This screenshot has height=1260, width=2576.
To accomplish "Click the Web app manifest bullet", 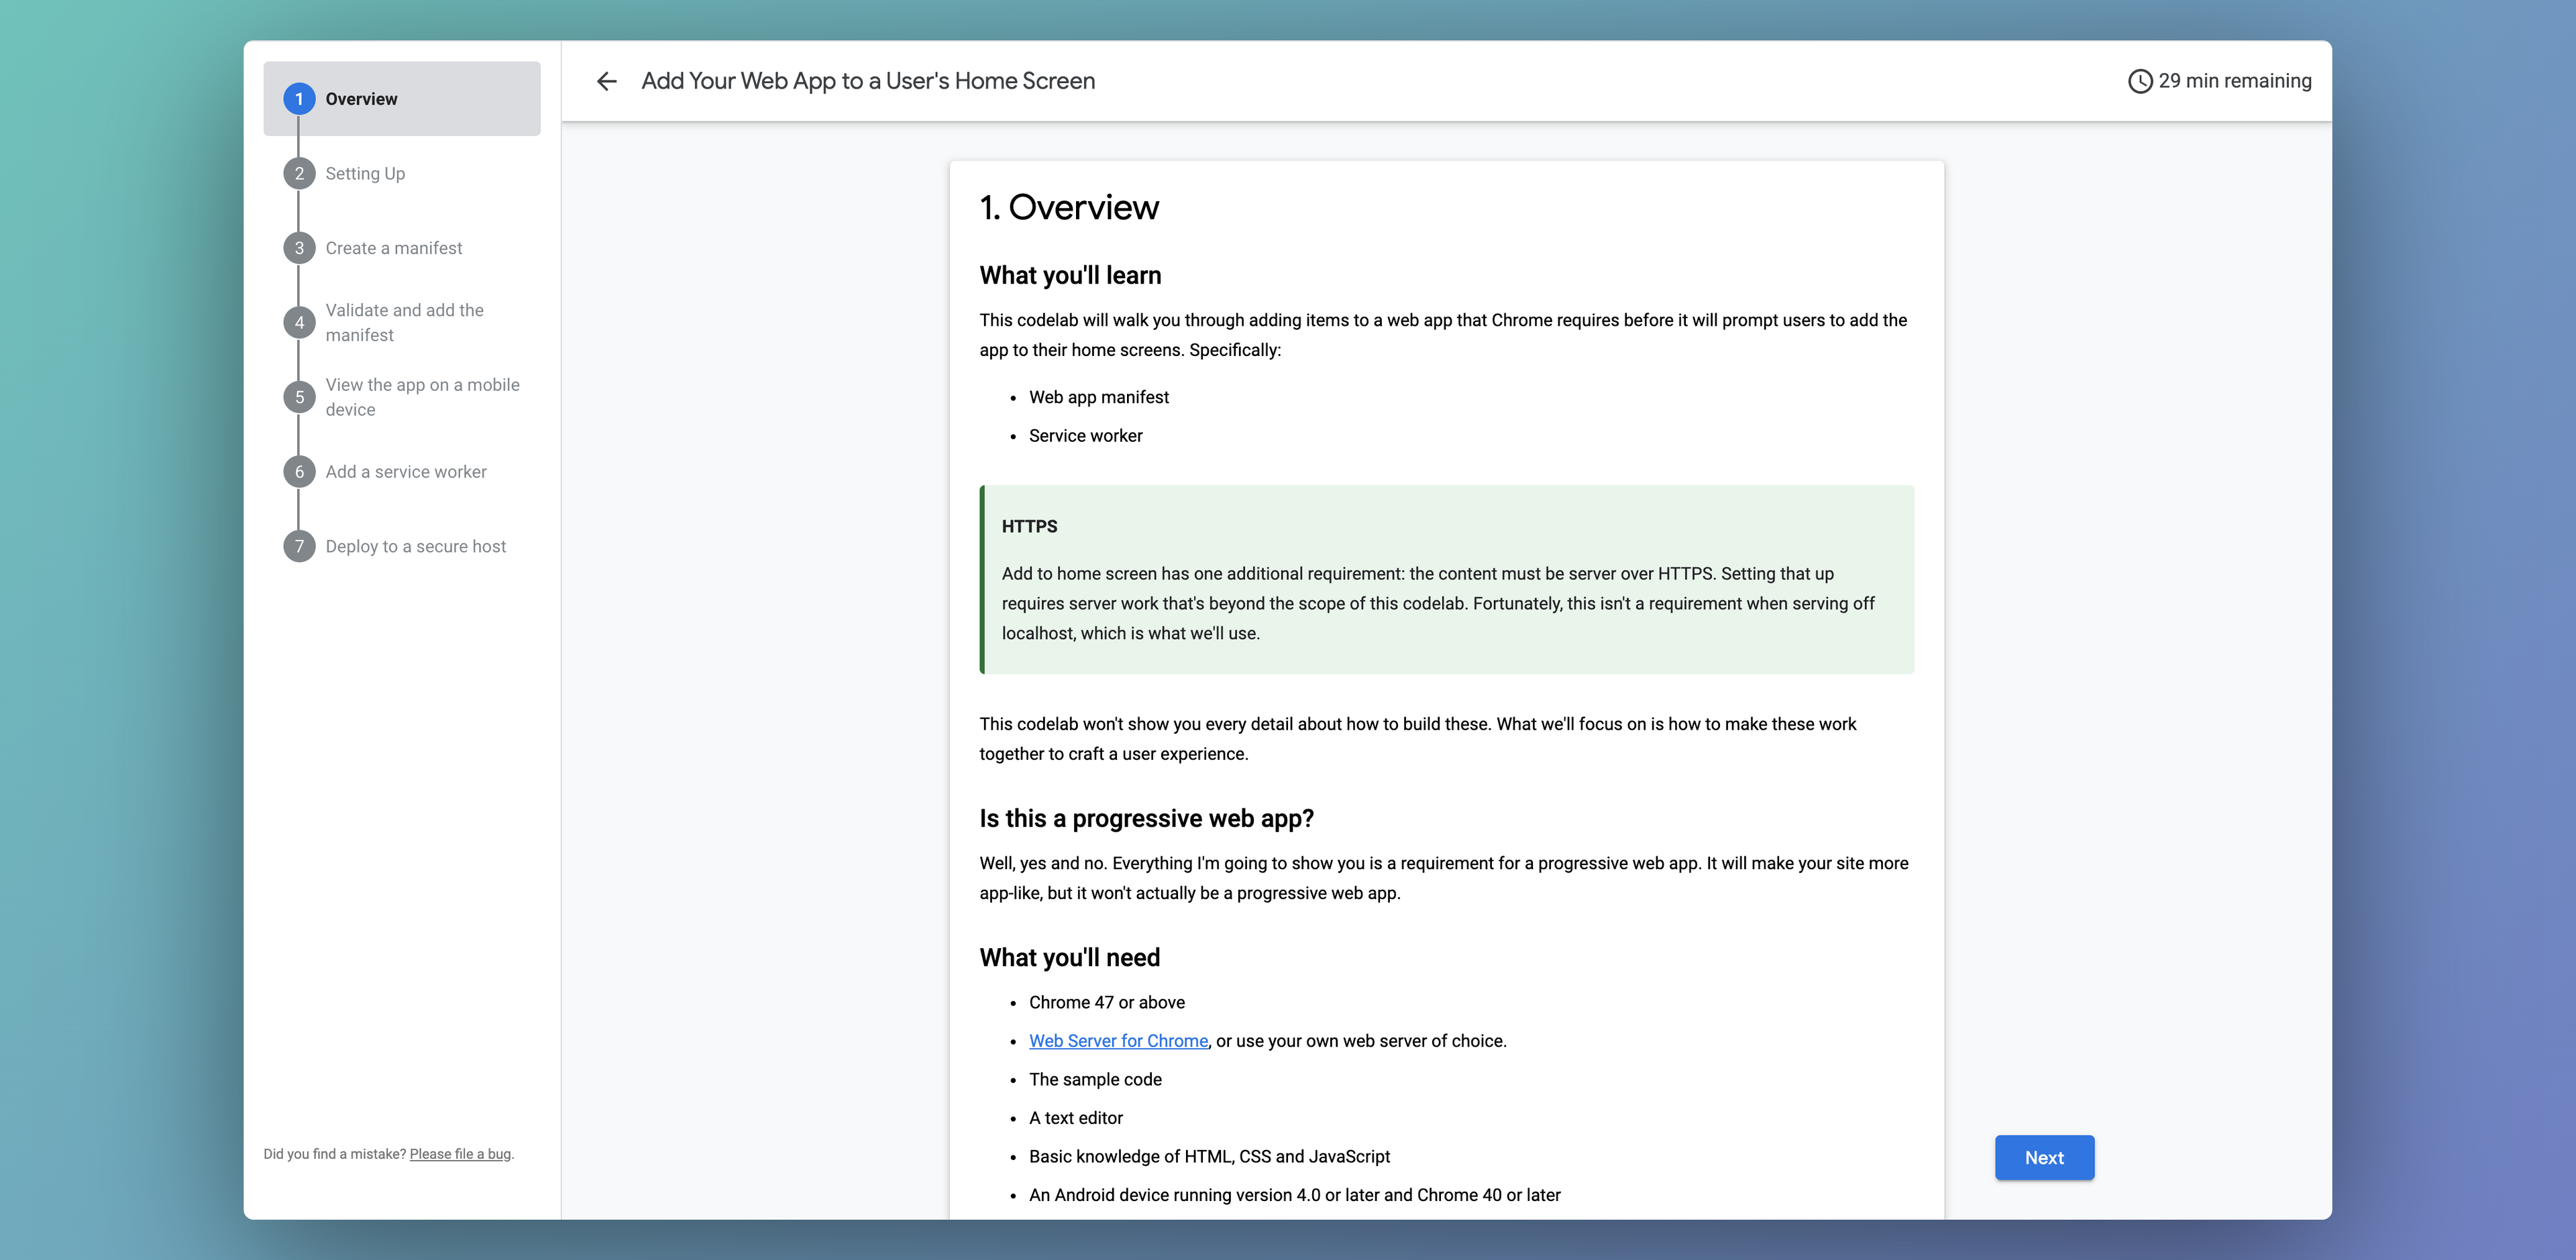I will pyautogui.click(x=1099, y=397).
